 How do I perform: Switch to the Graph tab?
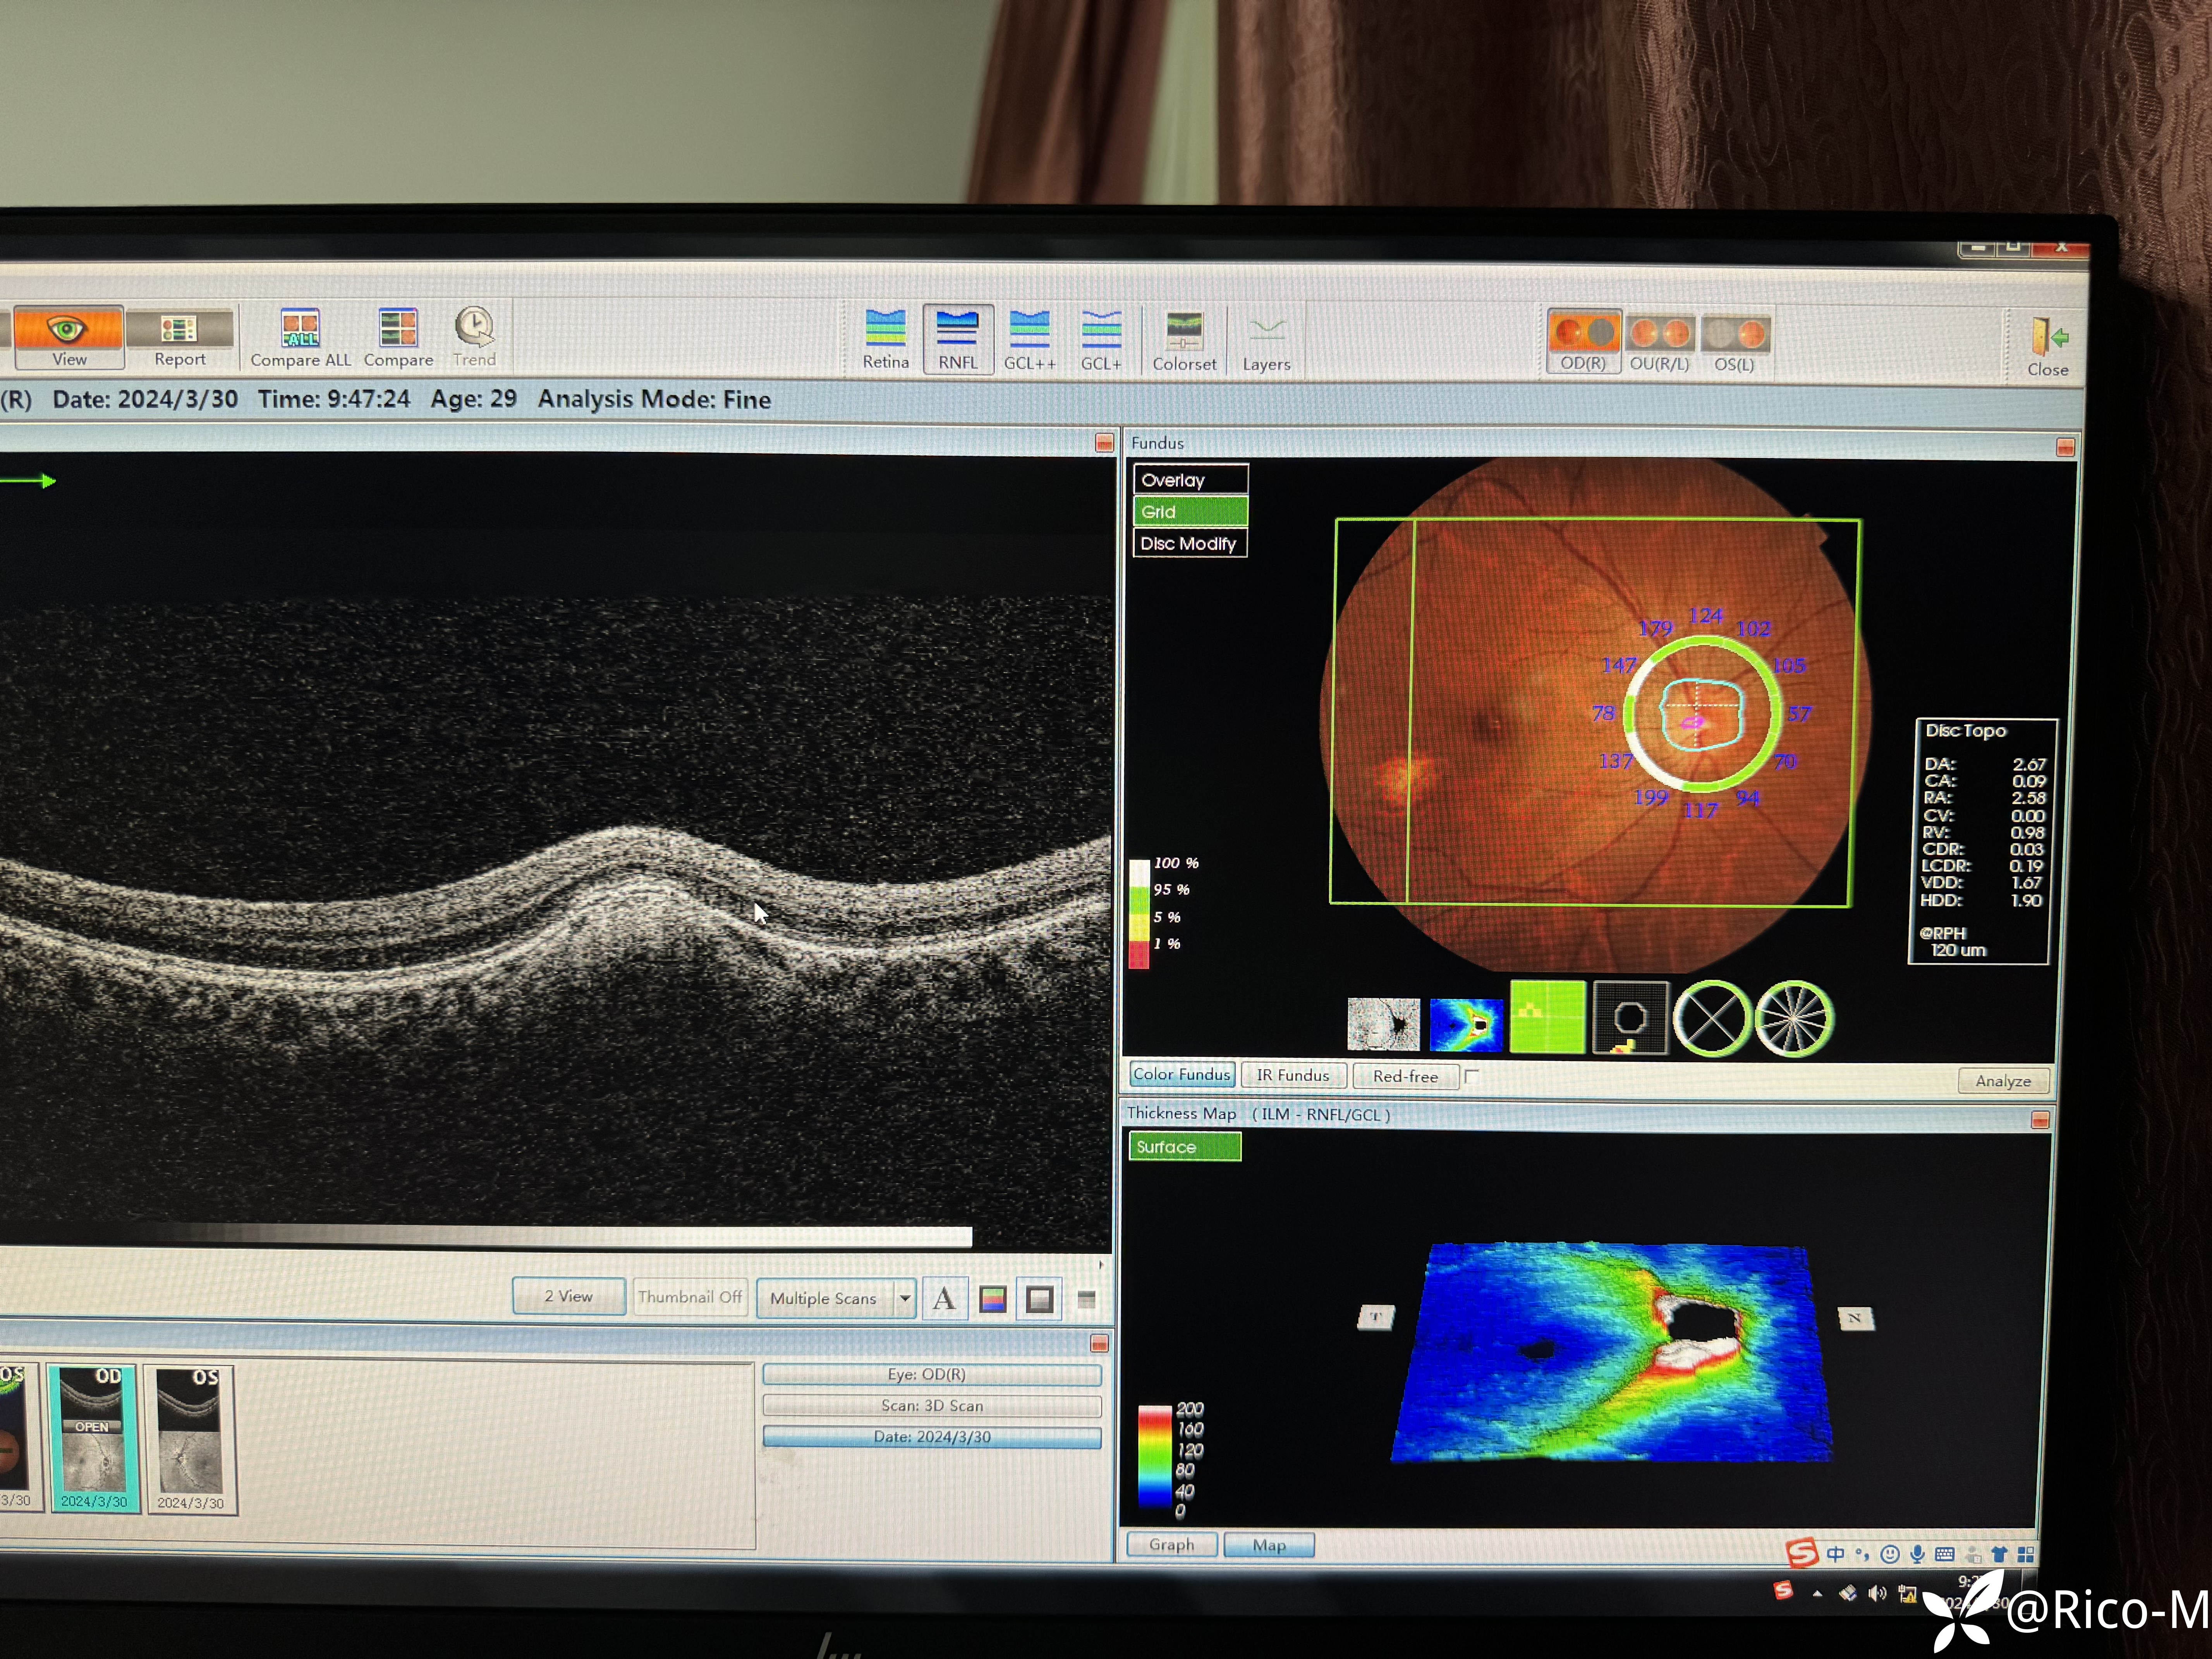pyautogui.click(x=1171, y=1544)
